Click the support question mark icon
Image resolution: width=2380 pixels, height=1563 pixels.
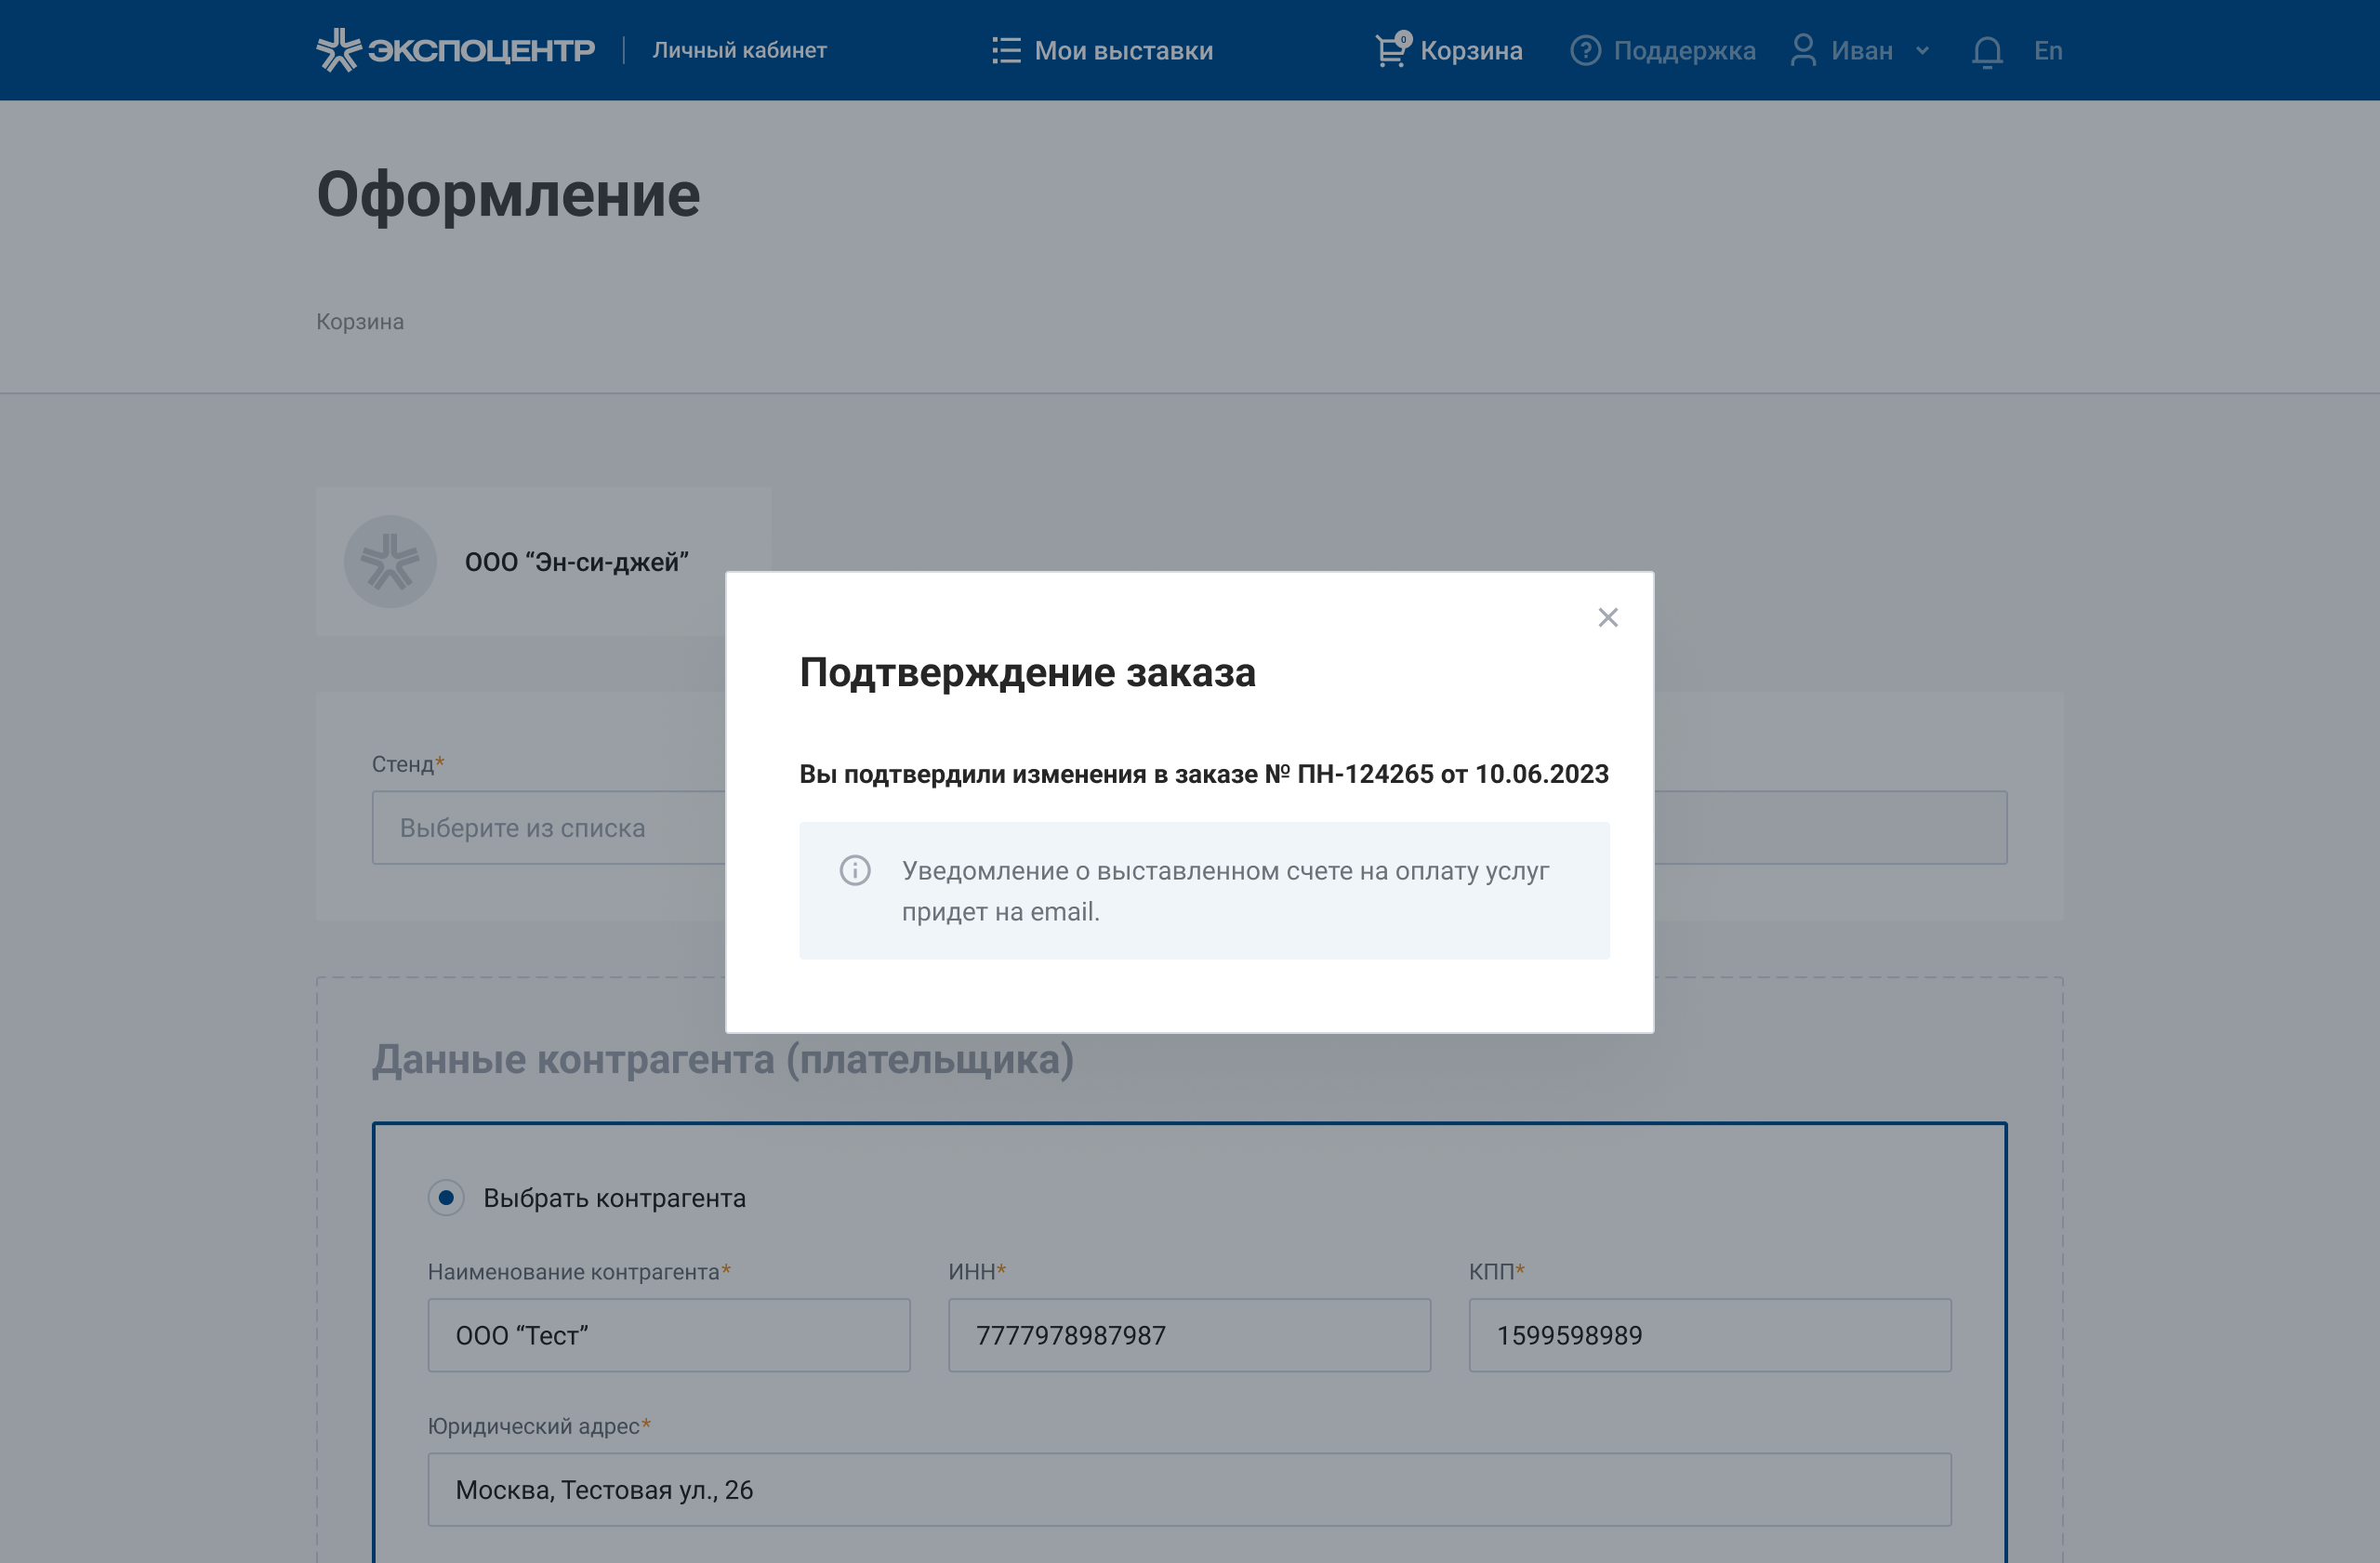coord(1585,50)
